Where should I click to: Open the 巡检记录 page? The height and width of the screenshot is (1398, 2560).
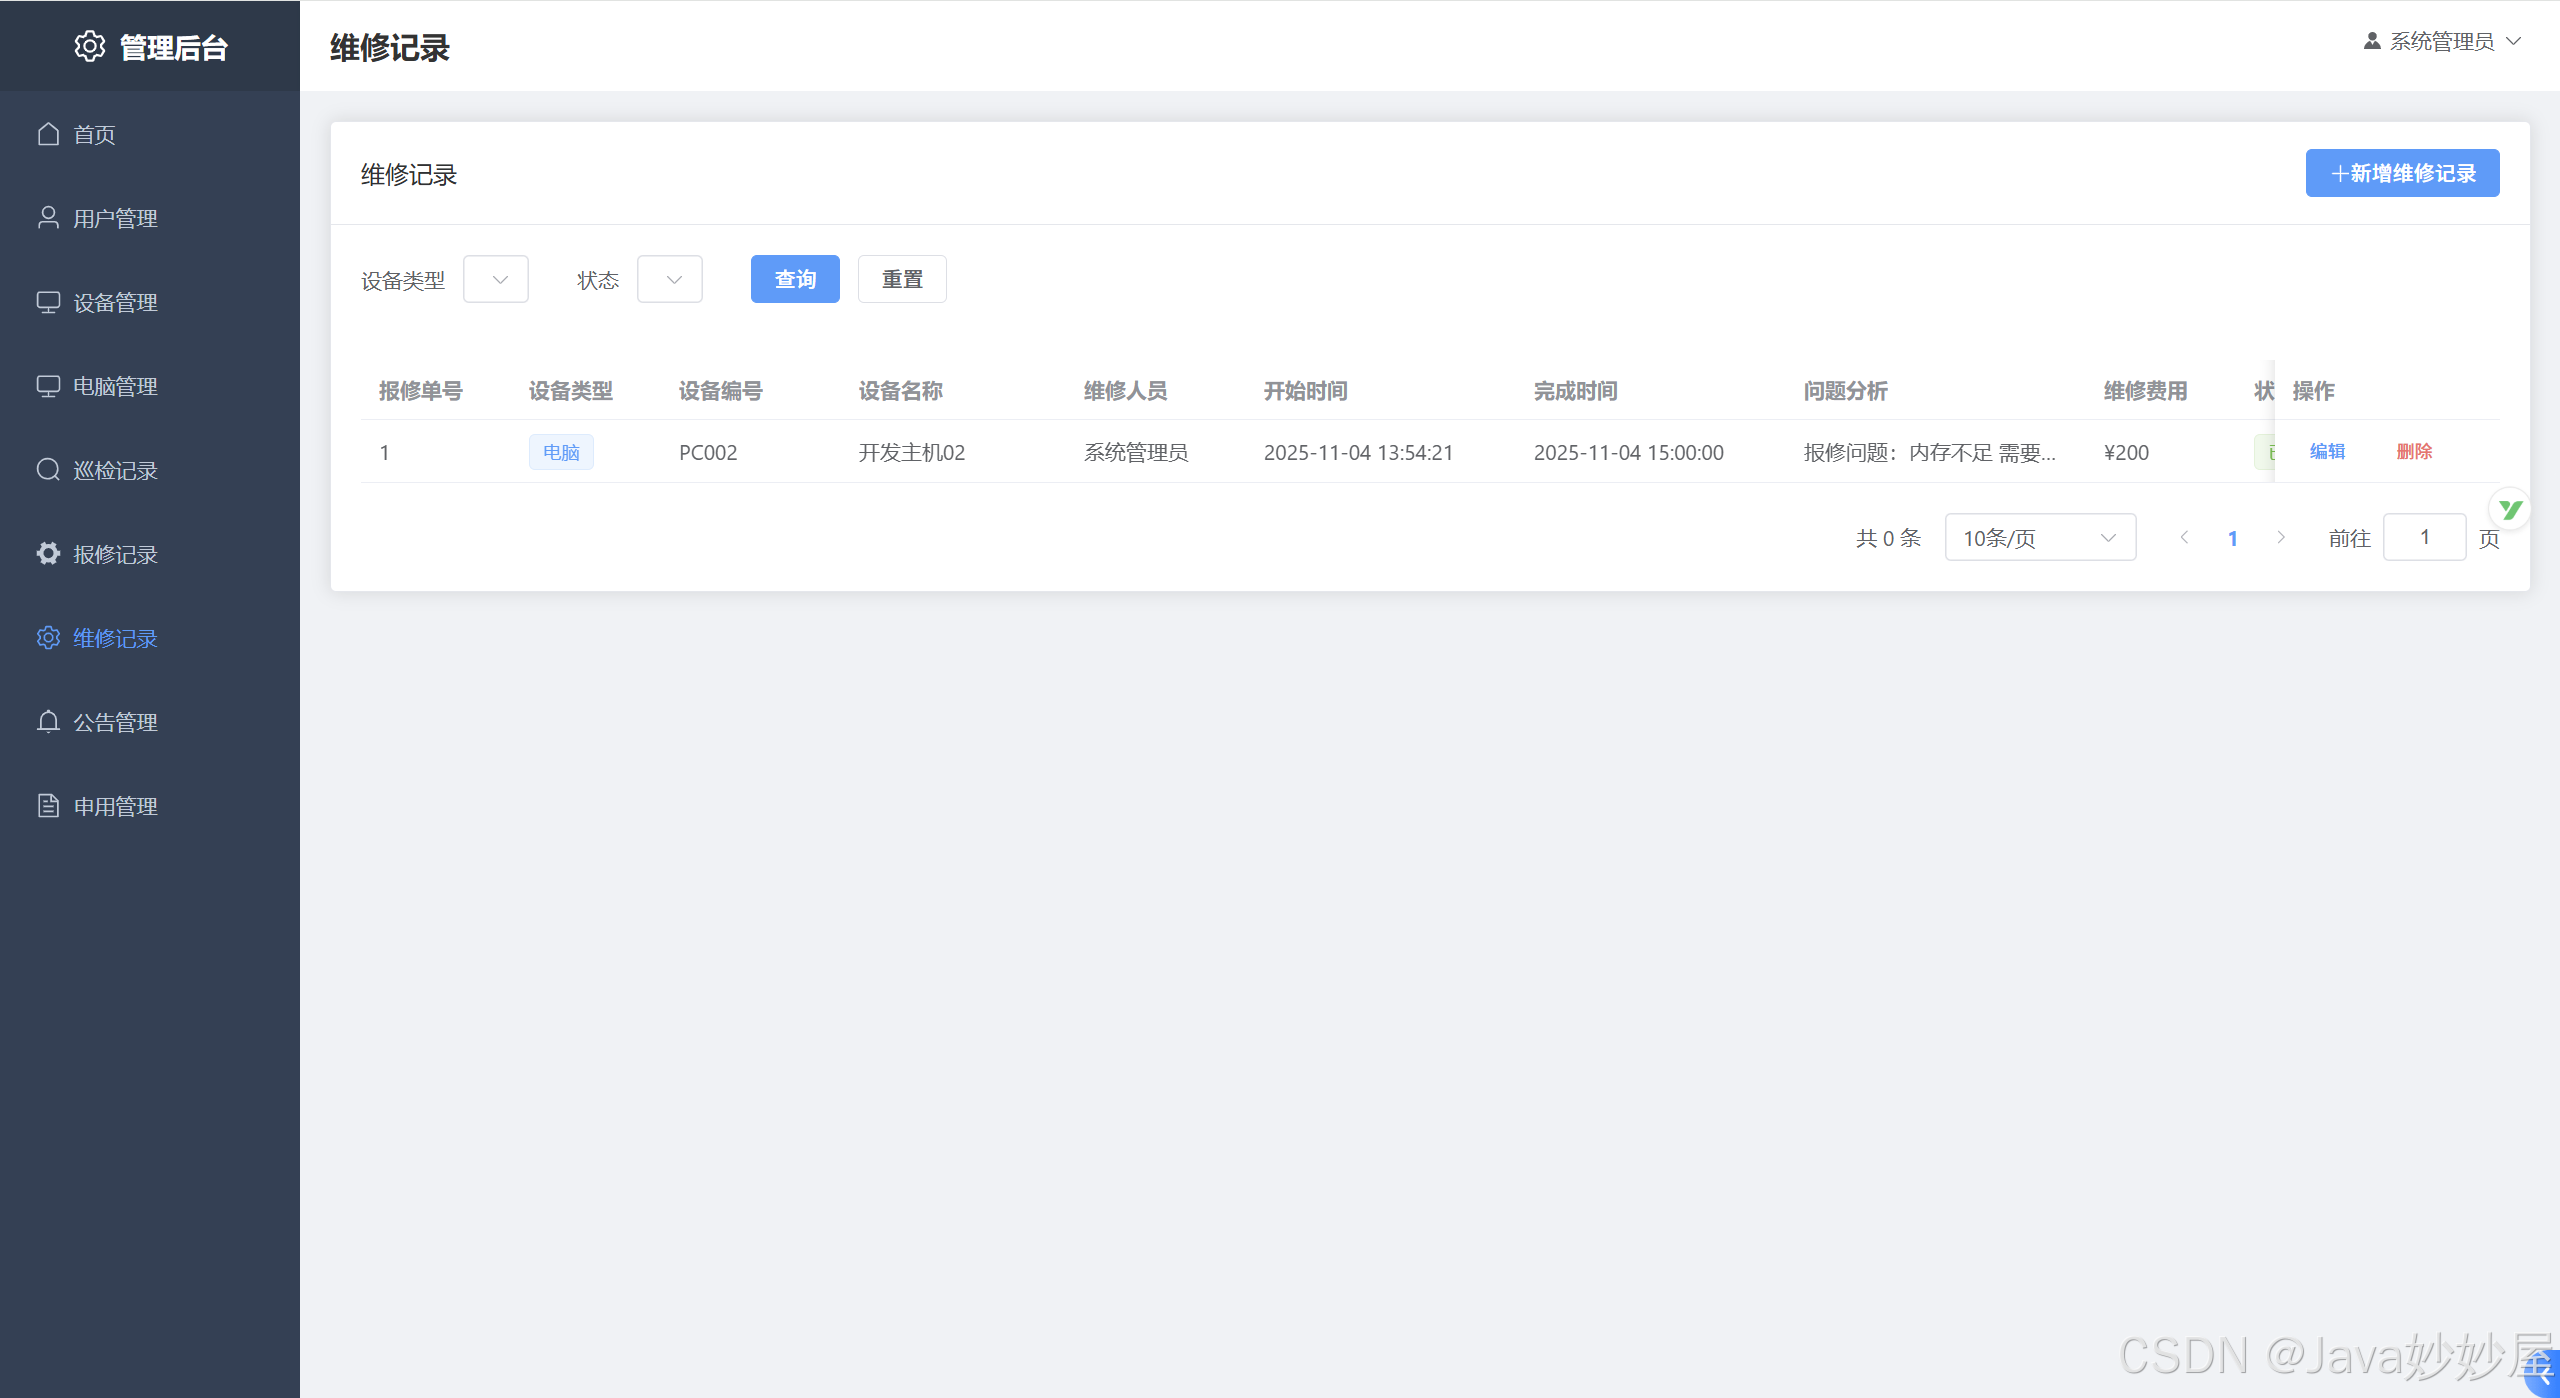coord(150,470)
